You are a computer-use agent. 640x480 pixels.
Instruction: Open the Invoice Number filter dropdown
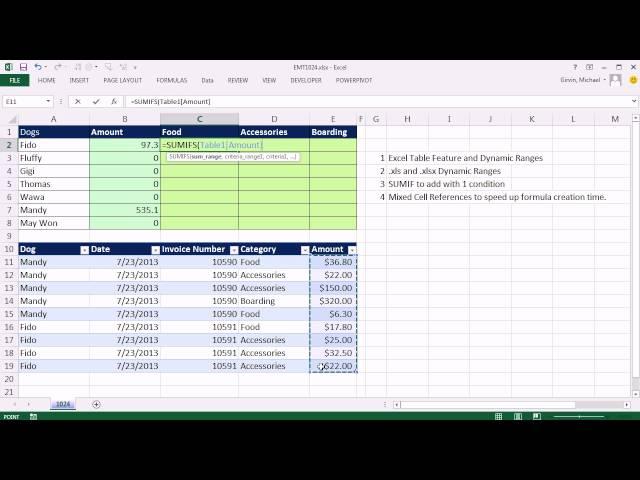point(234,250)
